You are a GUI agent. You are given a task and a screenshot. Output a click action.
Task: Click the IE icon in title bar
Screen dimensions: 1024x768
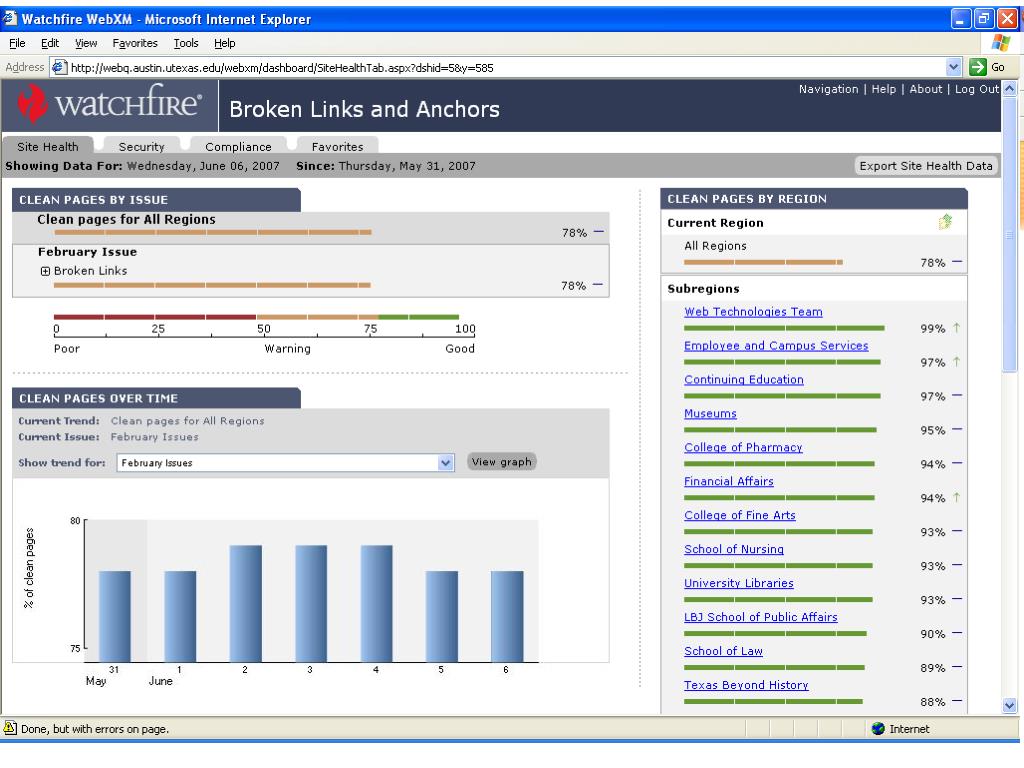coord(10,18)
